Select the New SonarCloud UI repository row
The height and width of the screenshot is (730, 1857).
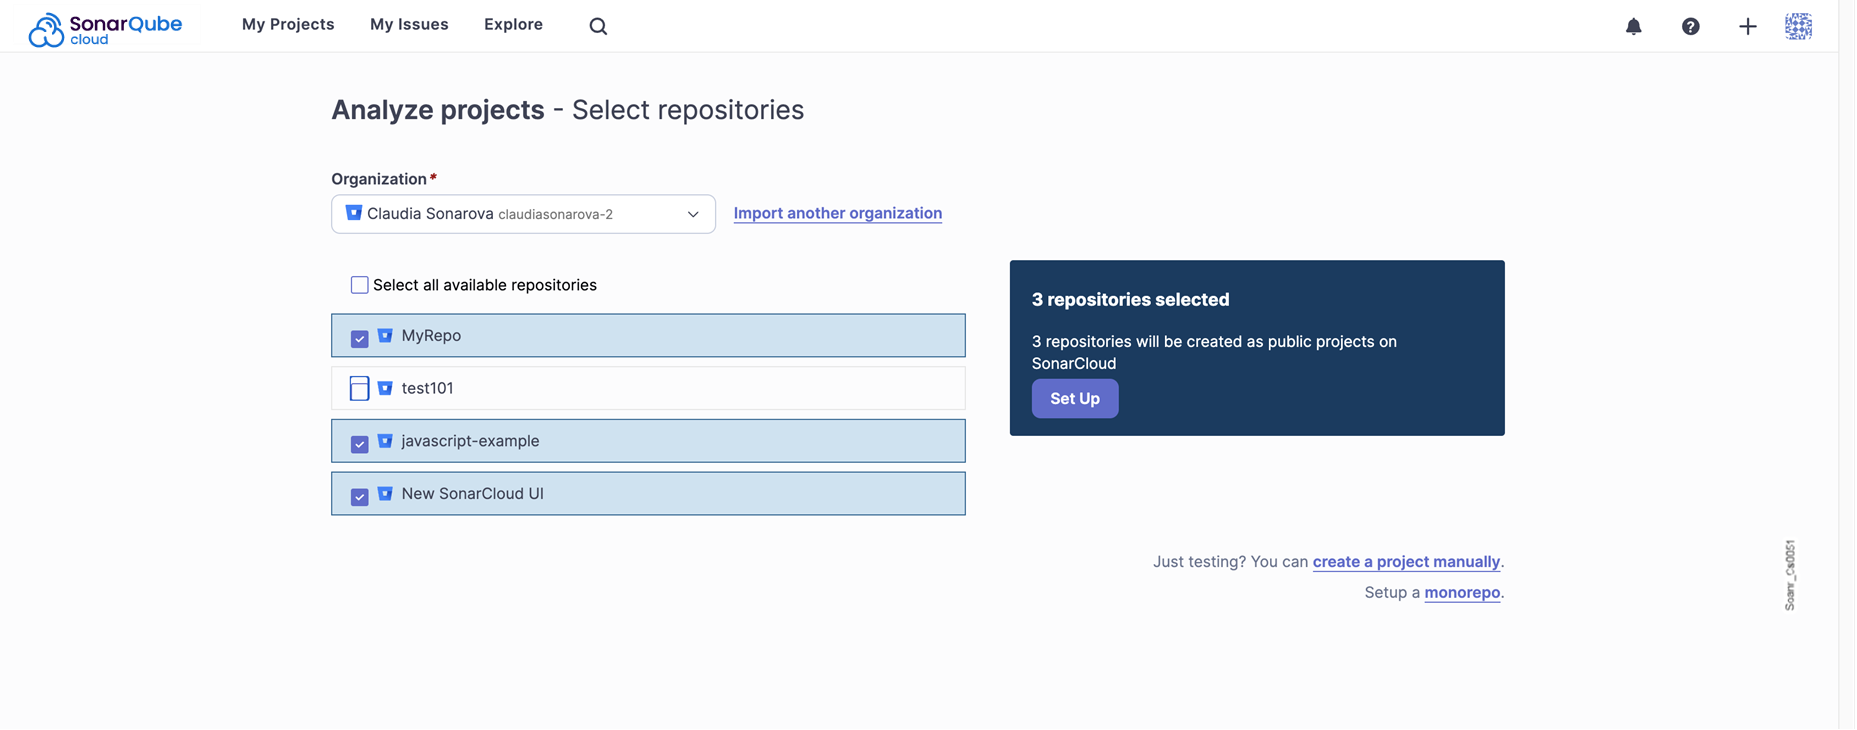(x=648, y=494)
